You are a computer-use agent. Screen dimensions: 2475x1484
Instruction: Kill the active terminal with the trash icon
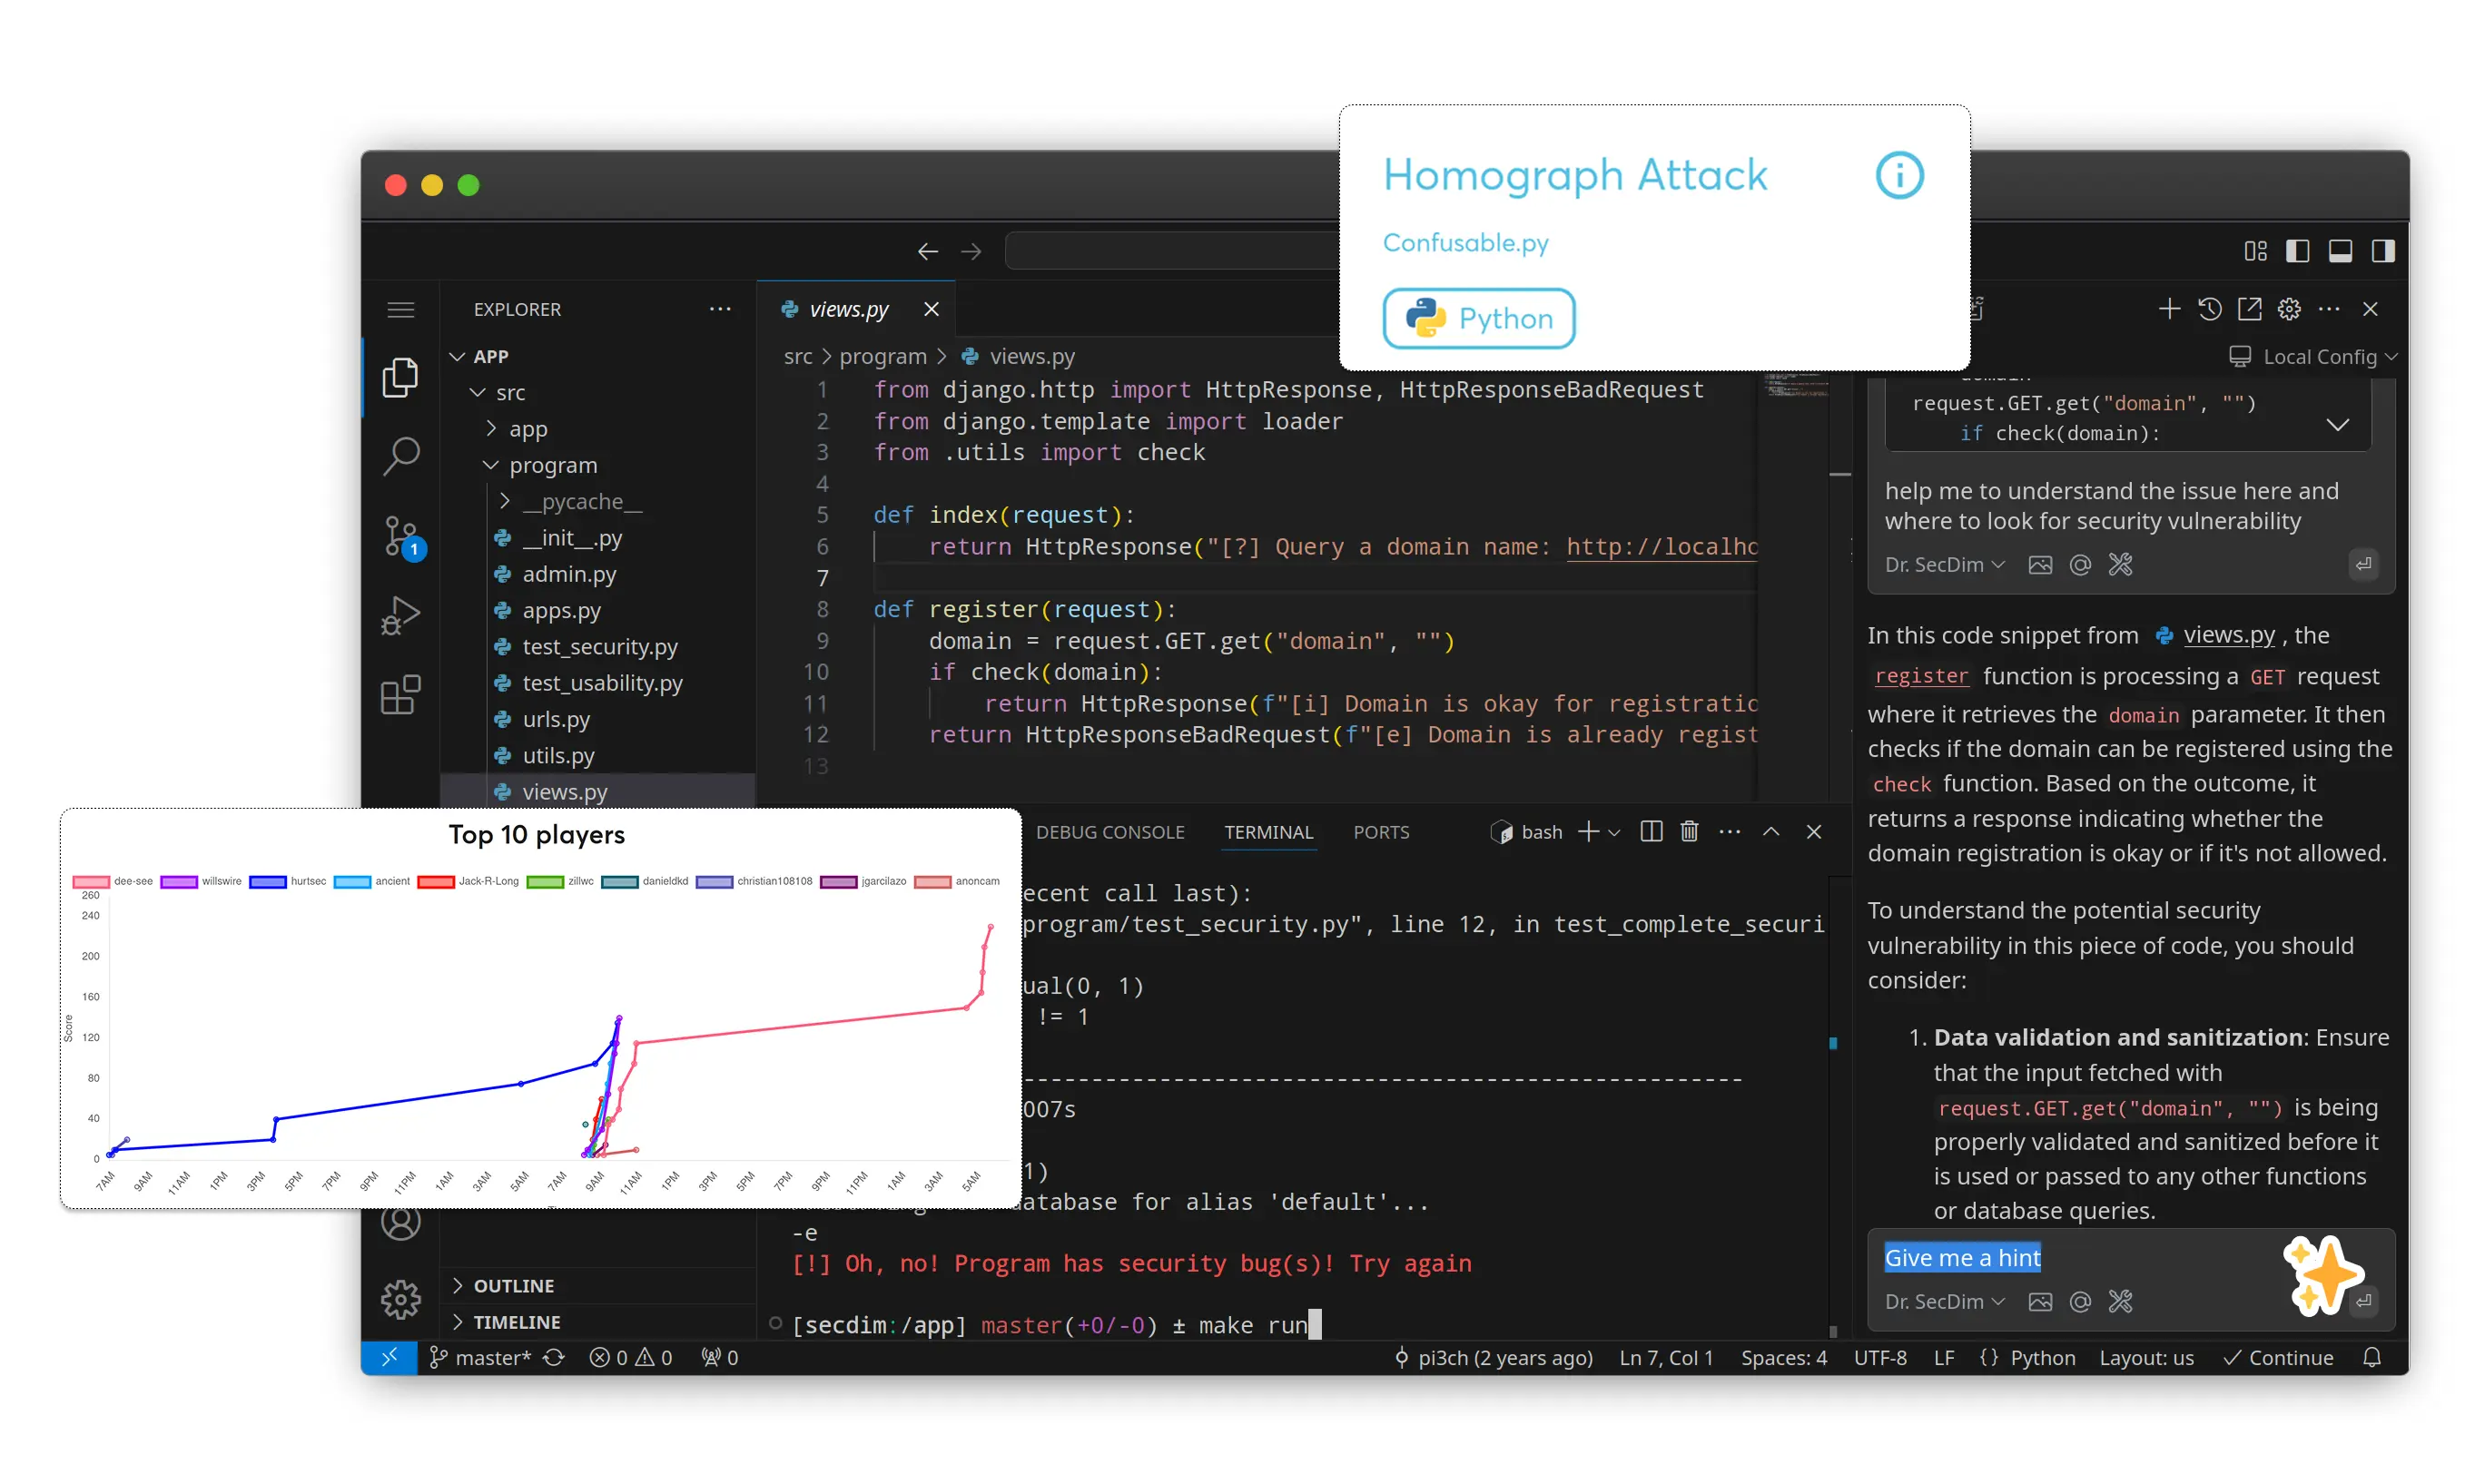click(1689, 831)
